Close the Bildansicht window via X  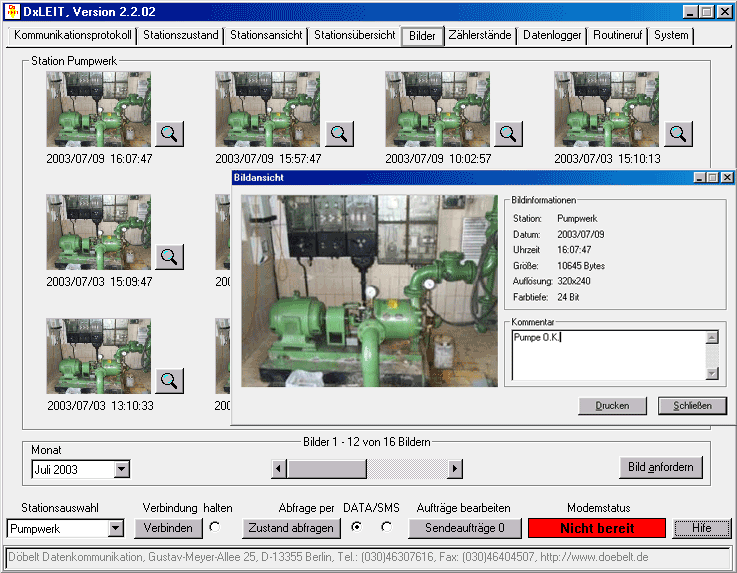coord(727,178)
